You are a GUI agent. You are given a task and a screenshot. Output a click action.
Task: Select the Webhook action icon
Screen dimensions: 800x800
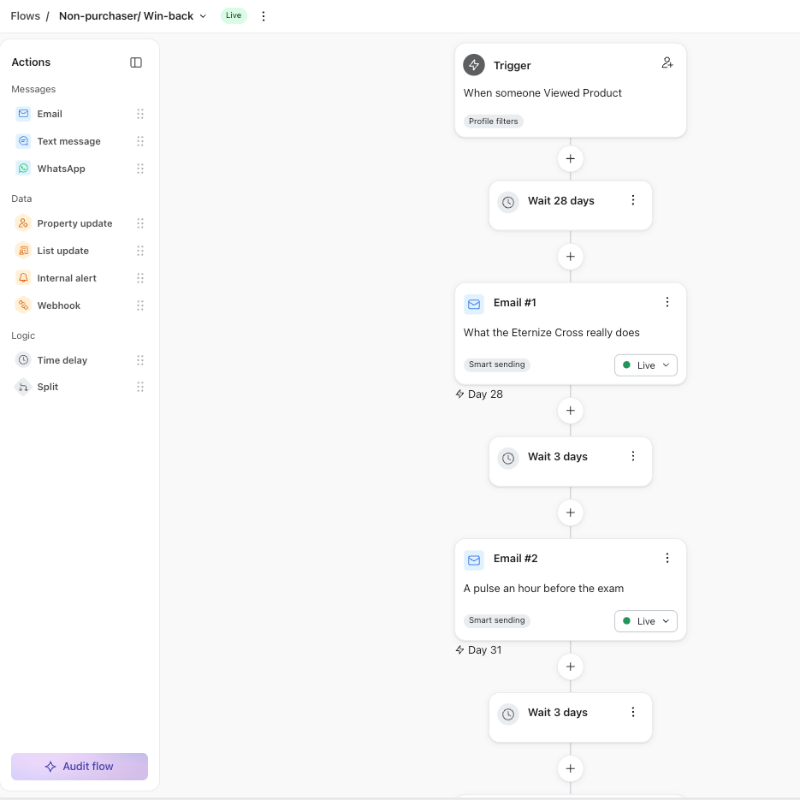[x=23, y=305]
